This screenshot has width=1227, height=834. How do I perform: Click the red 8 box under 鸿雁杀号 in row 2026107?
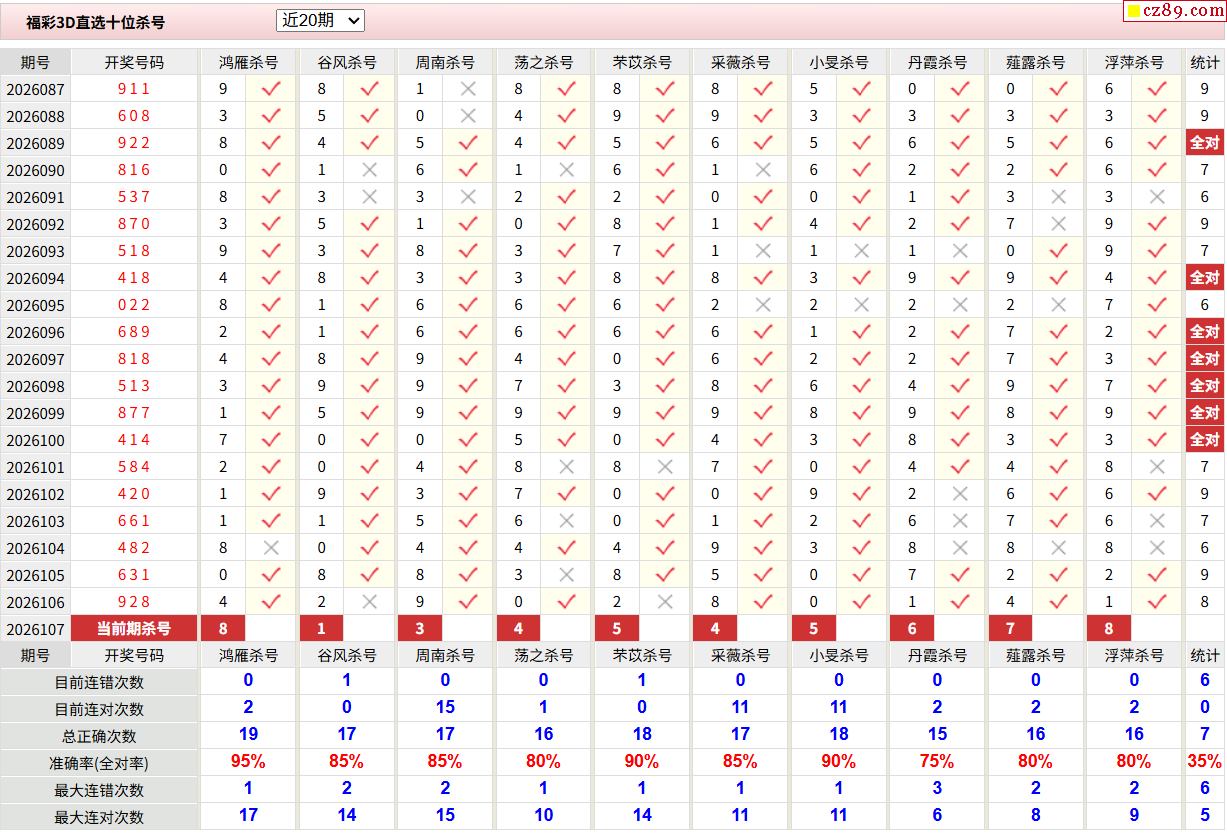click(x=223, y=629)
